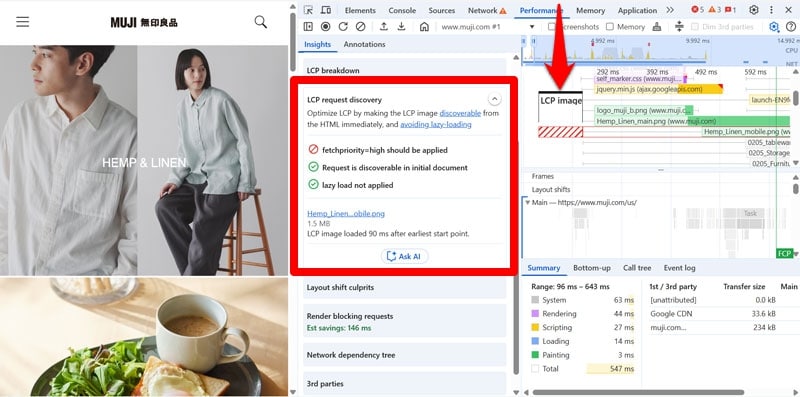800x397 pixels.
Task: Toggle the Performance sidebar panel icon
Action: [308, 27]
